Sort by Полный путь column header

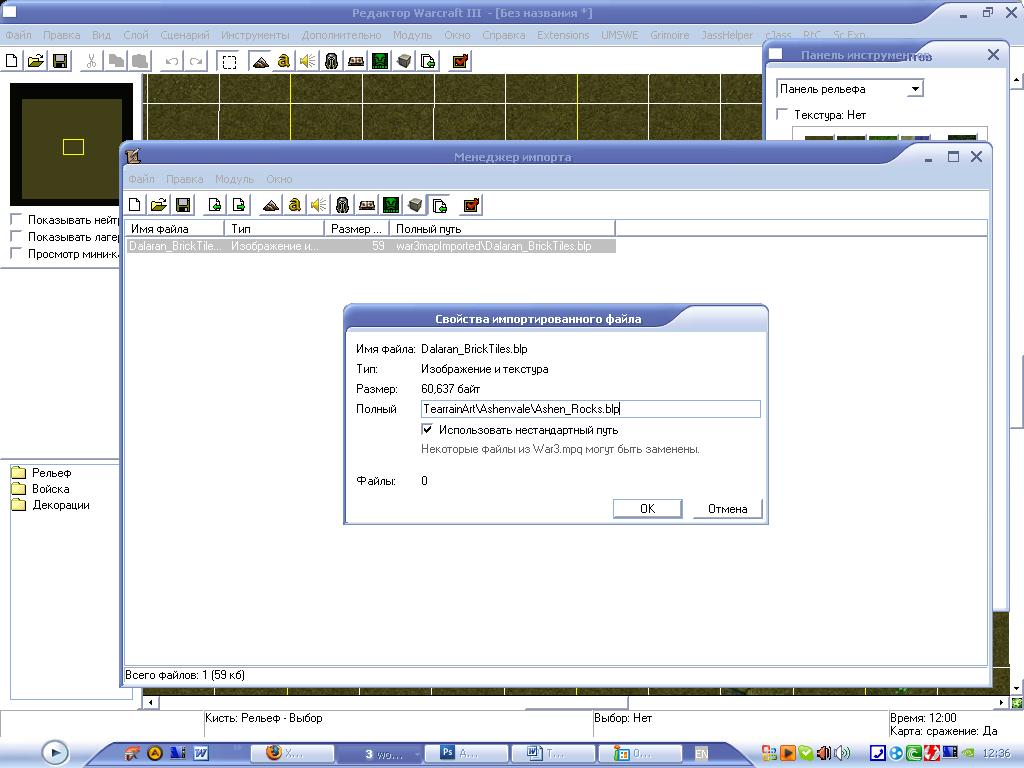(502, 229)
